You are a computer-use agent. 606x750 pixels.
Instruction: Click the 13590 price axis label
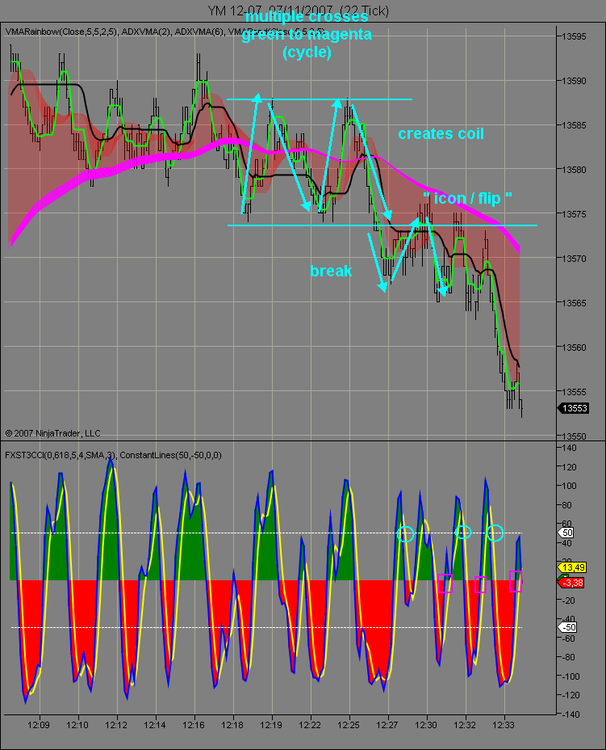(573, 81)
